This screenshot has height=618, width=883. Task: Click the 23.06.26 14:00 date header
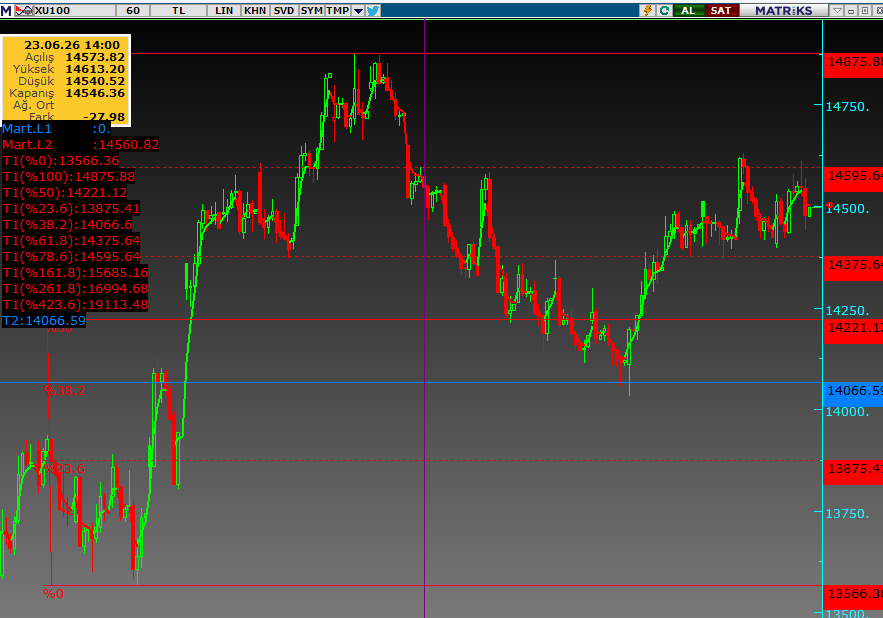point(72,45)
